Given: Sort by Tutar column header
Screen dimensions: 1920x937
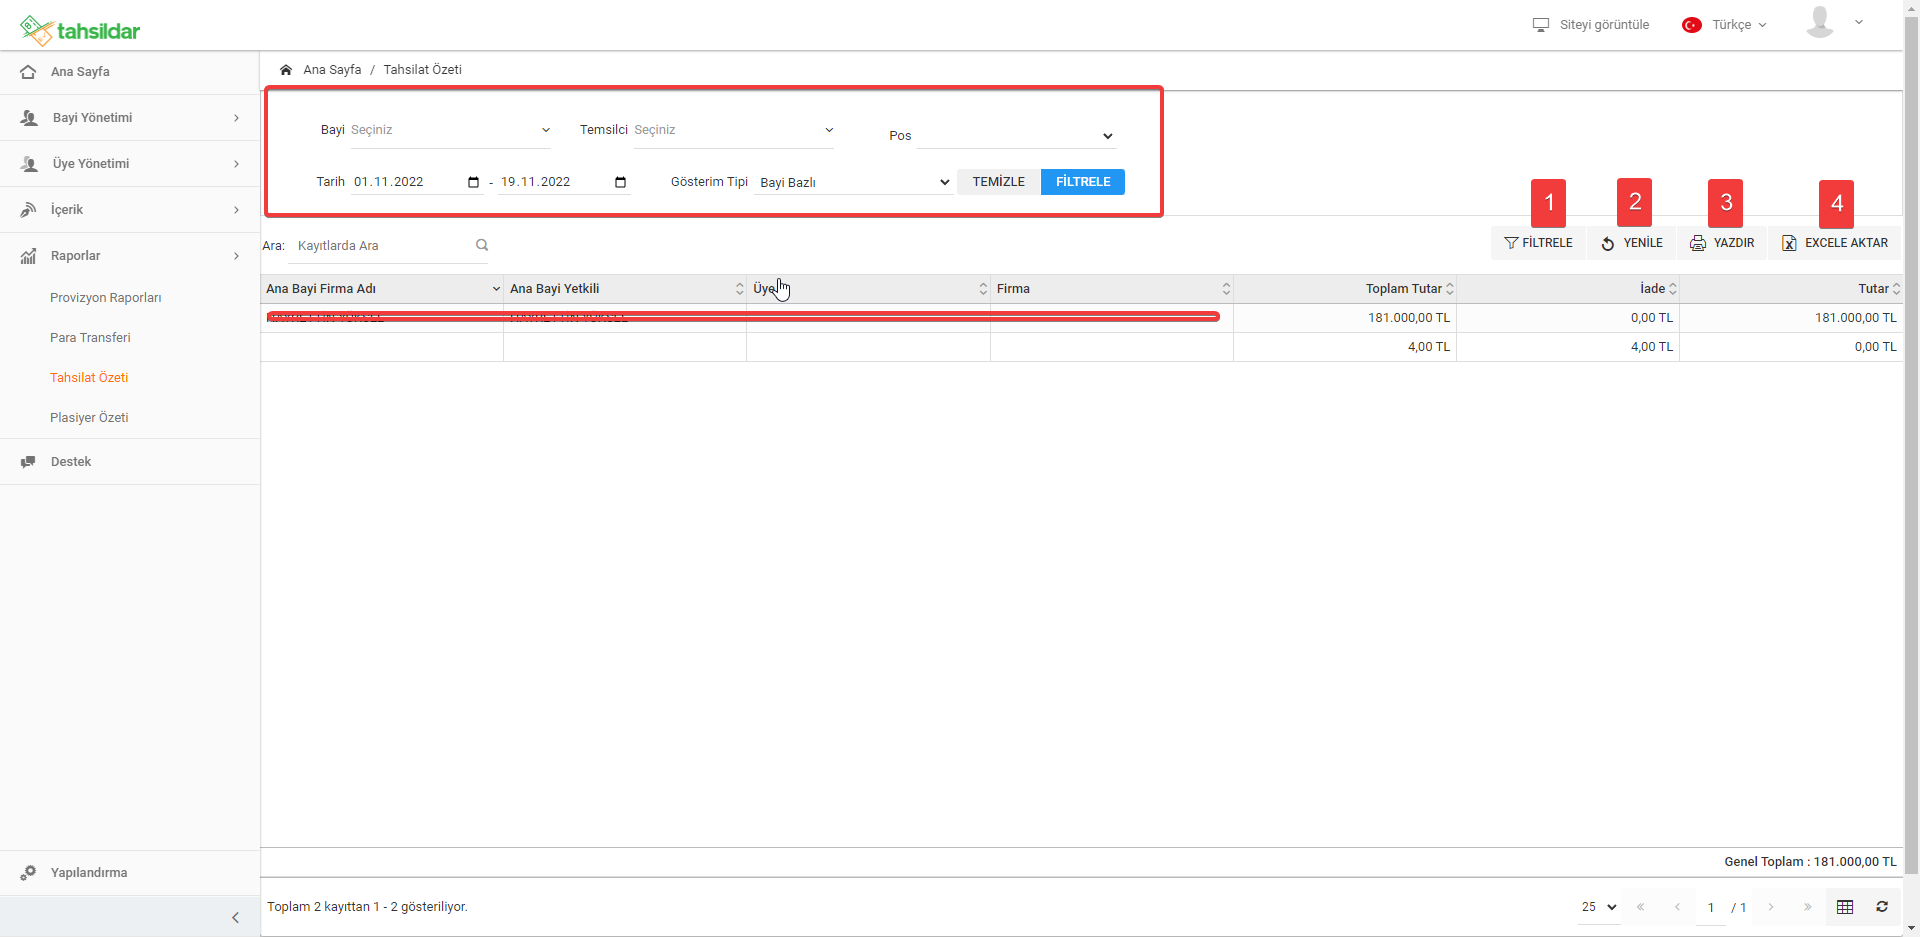Looking at the screenshot, I should [x=1791, y=289].
